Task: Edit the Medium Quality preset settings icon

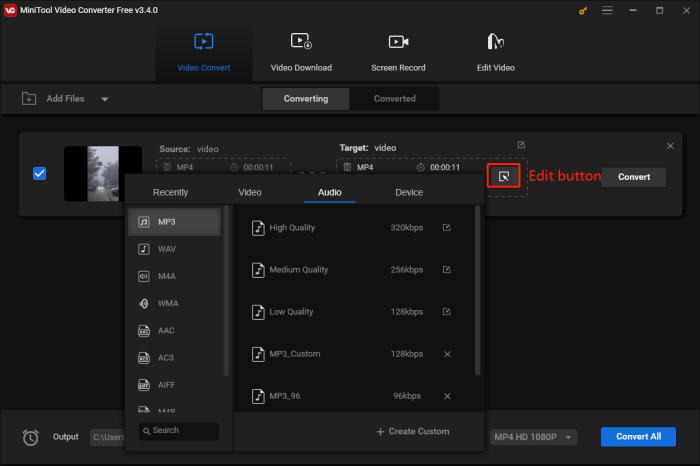Action: coord(446,270)
